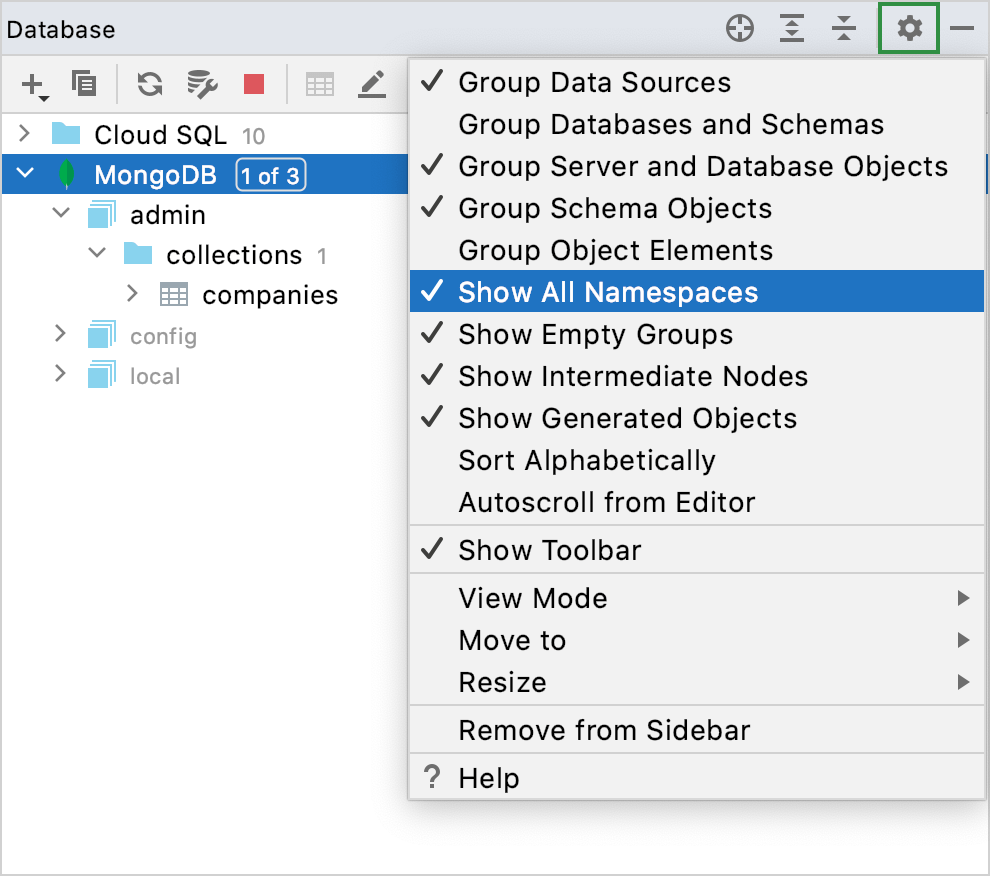
Task: Open the View Mode submenu
Action: tap(532, 598)
